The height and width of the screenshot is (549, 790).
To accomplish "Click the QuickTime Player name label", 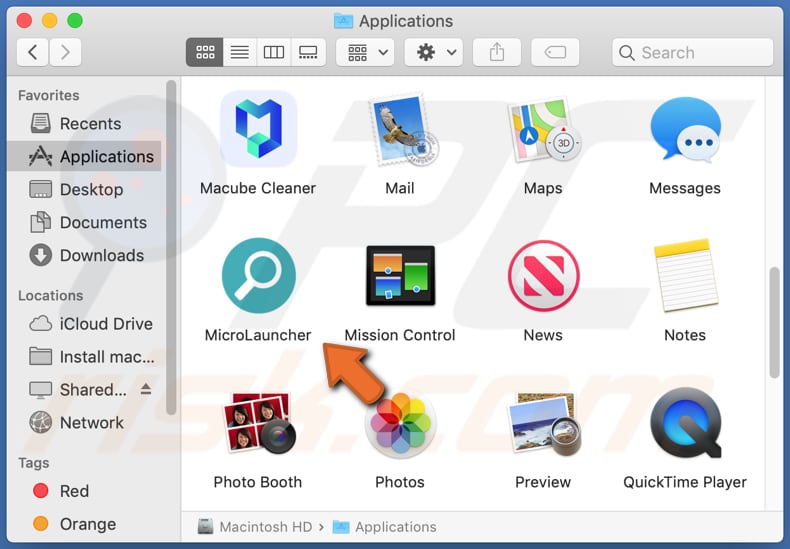I will click(685, 482).
